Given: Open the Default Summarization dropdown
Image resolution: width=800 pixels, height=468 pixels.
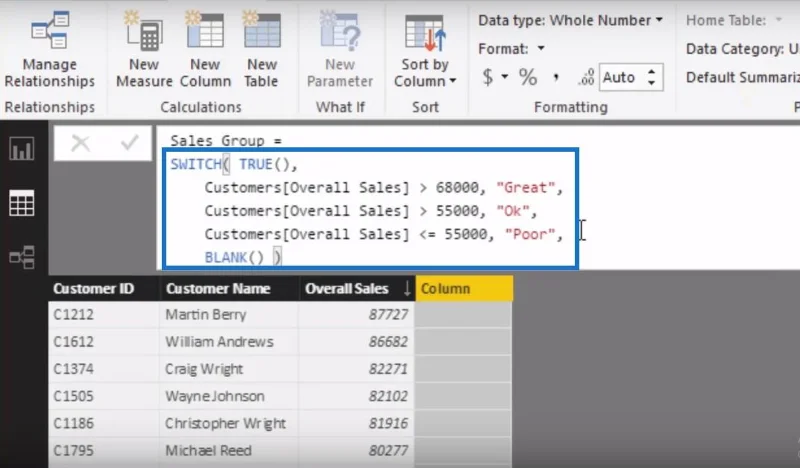Looking at the screenshot, I should coord(742,78).
